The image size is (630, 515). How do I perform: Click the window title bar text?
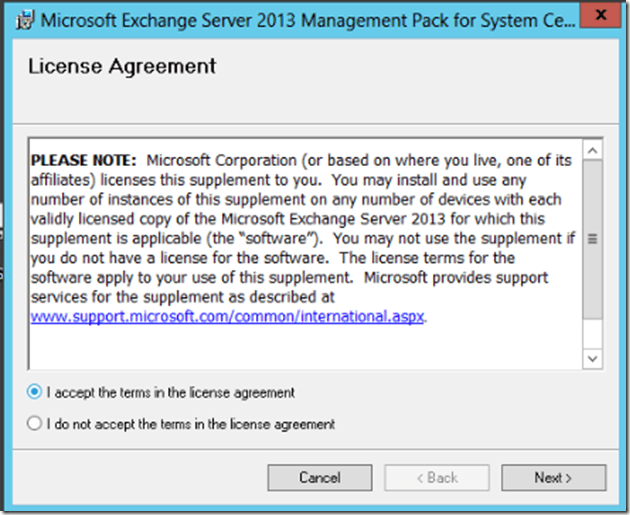pyautogui.click(x=300, y=20)
